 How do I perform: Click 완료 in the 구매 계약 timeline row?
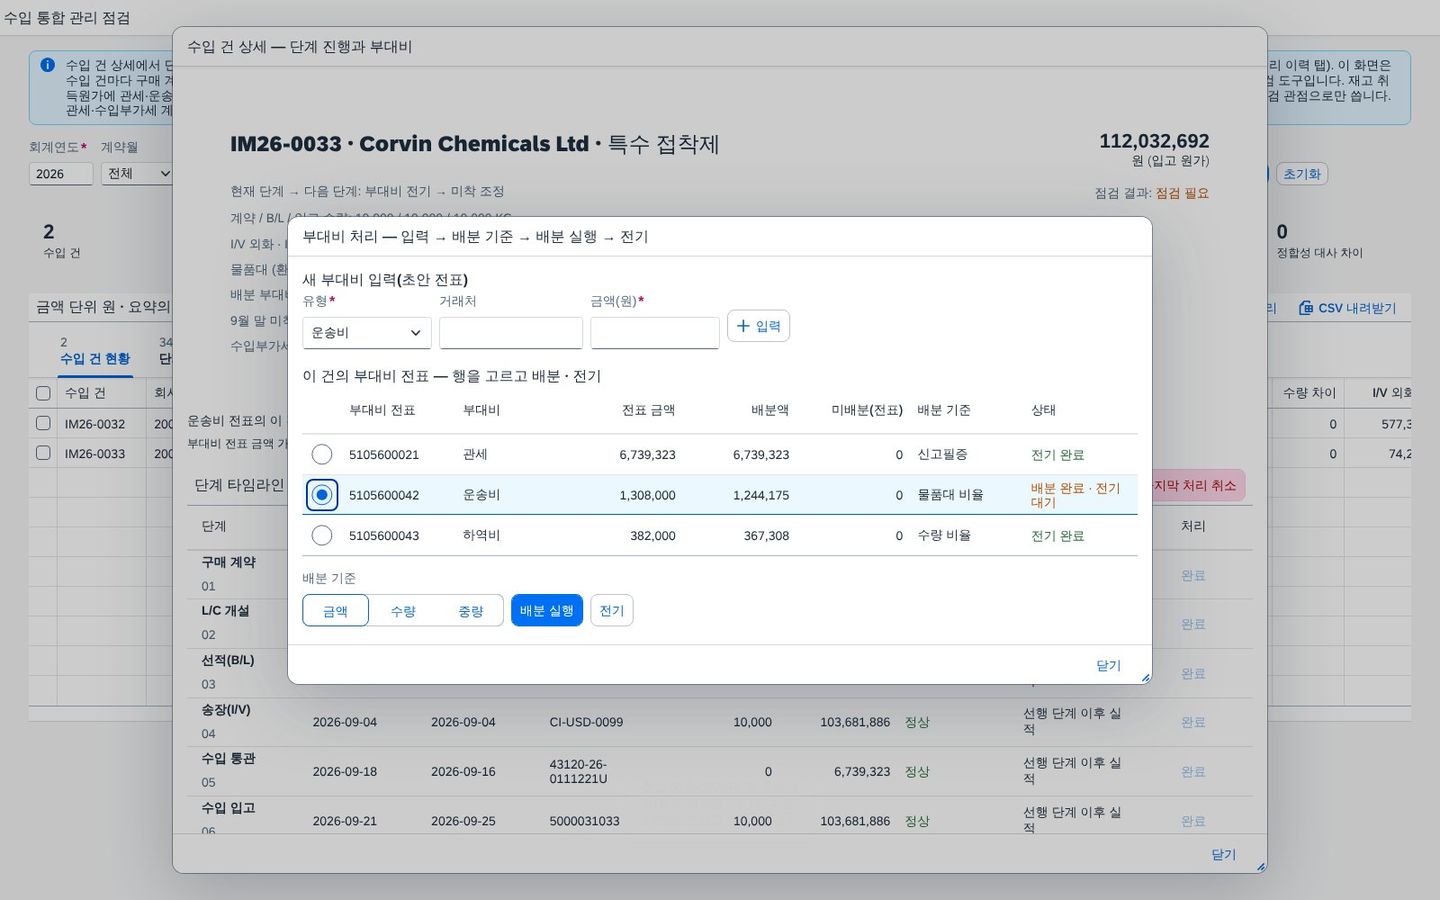pos(1193,575)
